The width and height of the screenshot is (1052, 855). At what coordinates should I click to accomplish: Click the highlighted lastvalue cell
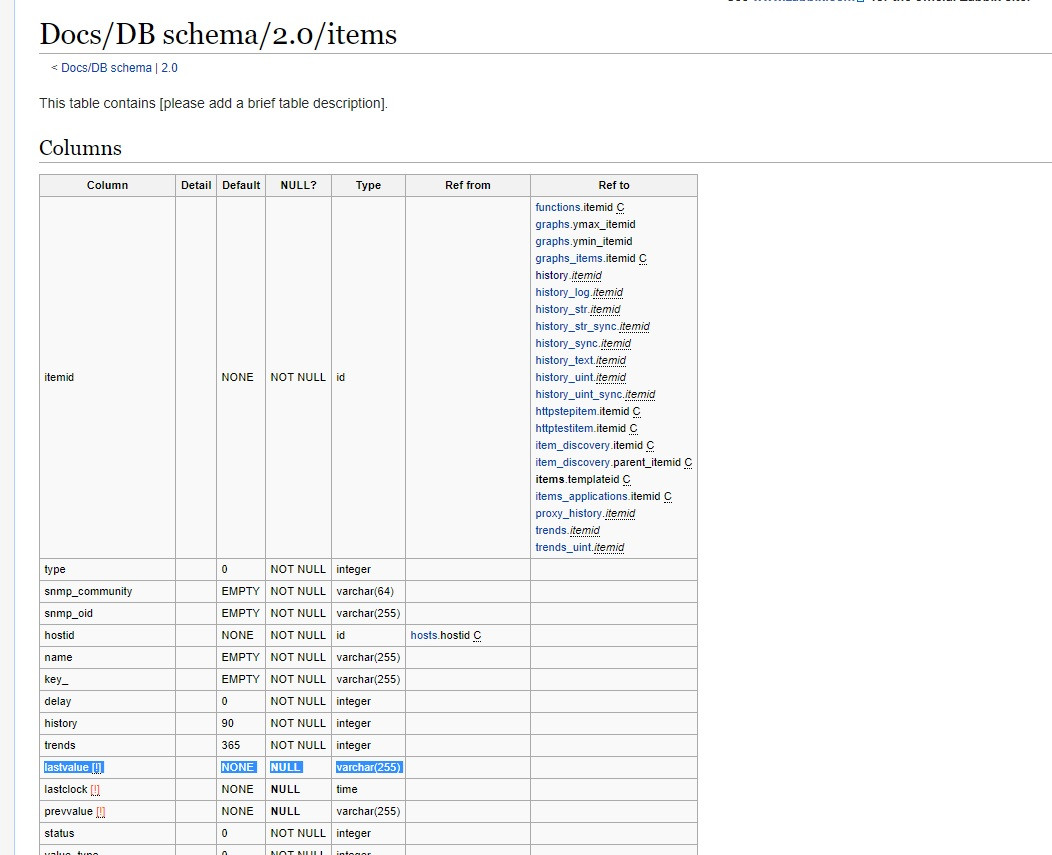(x=107, y=767)
